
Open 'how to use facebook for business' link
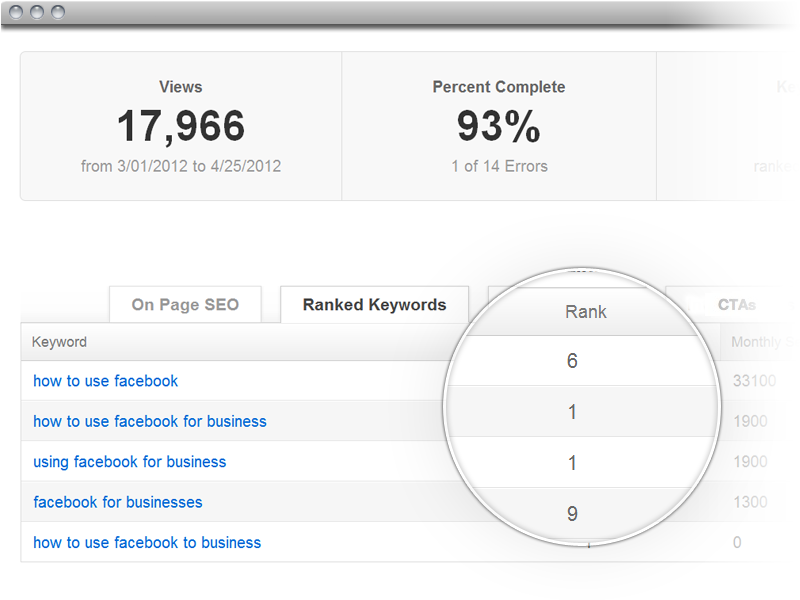coord(150,421)
